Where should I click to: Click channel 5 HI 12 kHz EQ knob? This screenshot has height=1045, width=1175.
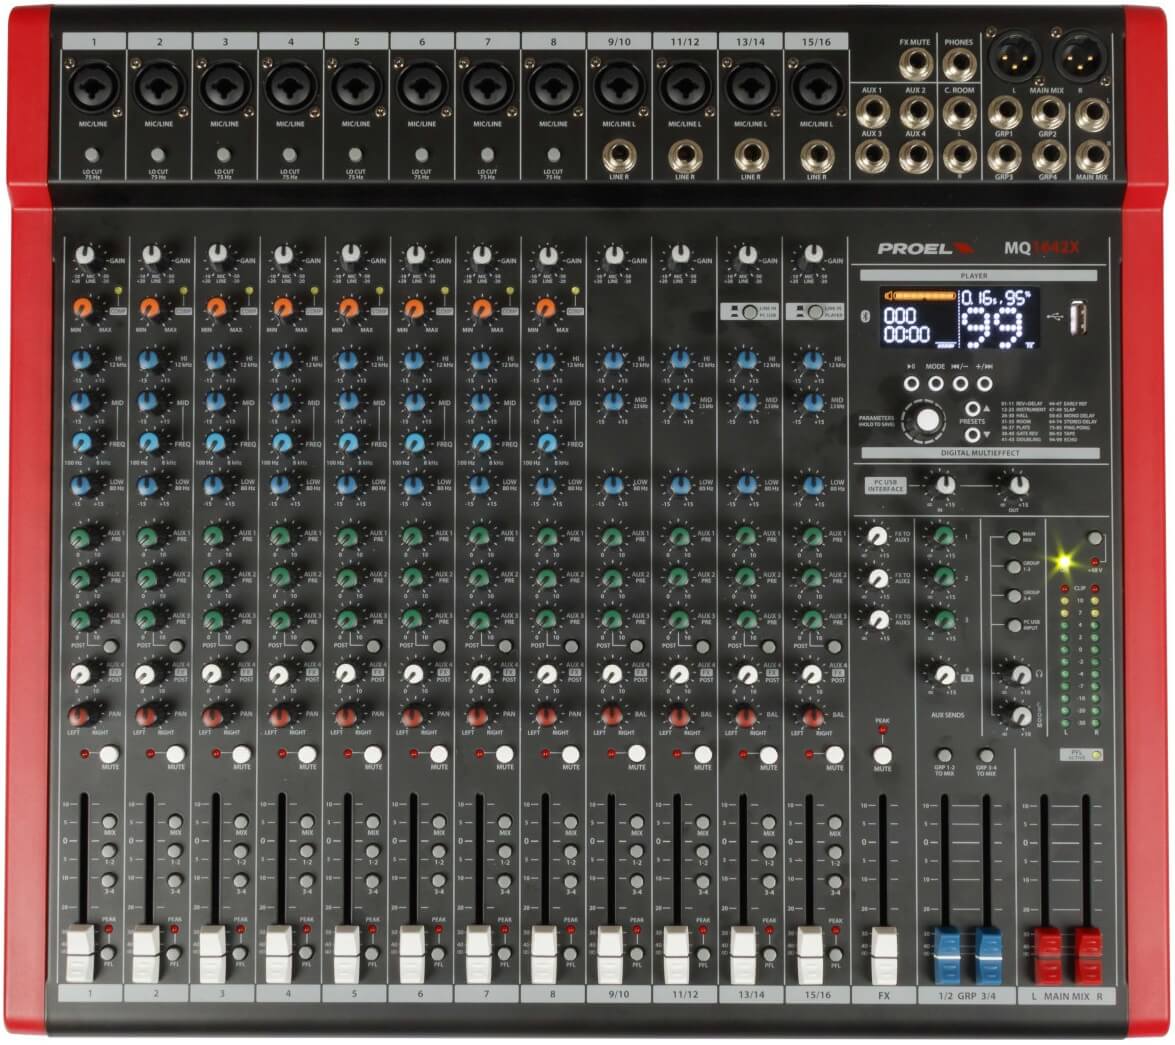click(347, 360)
